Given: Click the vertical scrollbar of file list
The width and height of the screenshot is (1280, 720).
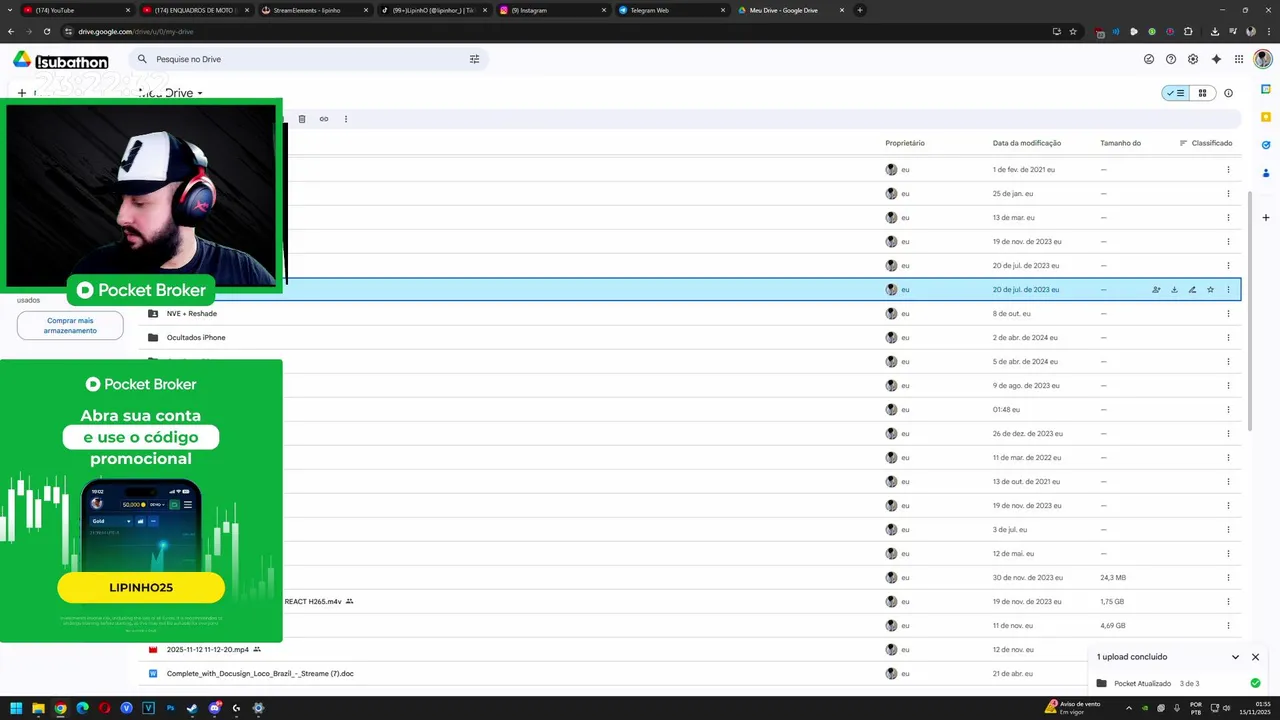Looking at the screenshot, I should [1249, 310].
